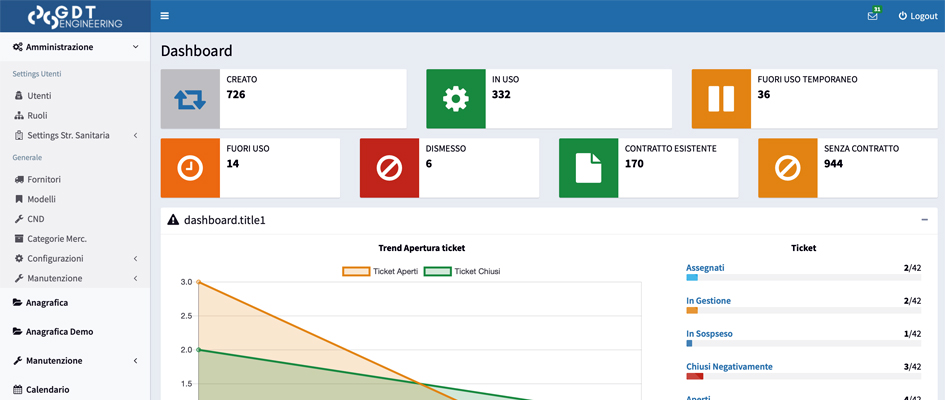Click the Fornitori truck icon

tap(19, 180)
